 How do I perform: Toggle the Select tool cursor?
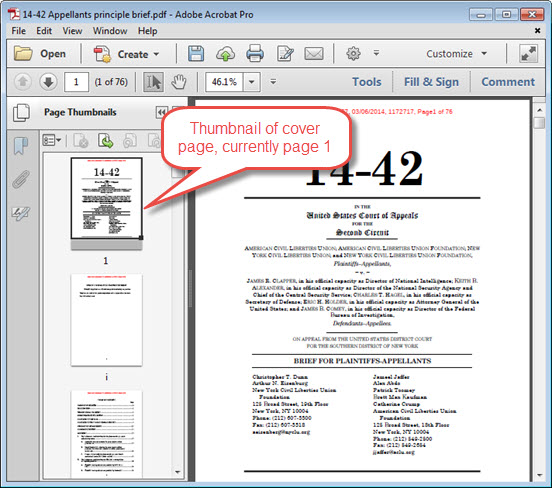tap(153, 82)
